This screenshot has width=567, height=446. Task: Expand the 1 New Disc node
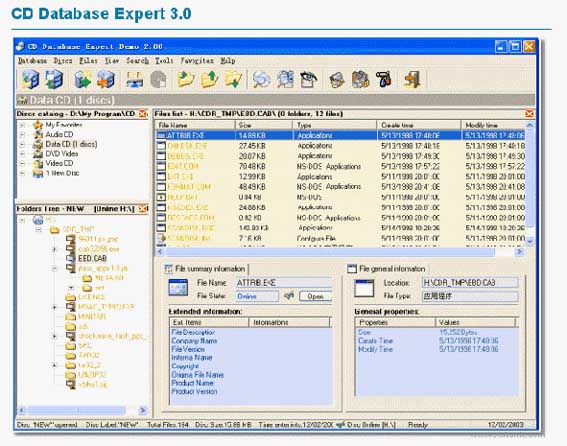(22, 173)
